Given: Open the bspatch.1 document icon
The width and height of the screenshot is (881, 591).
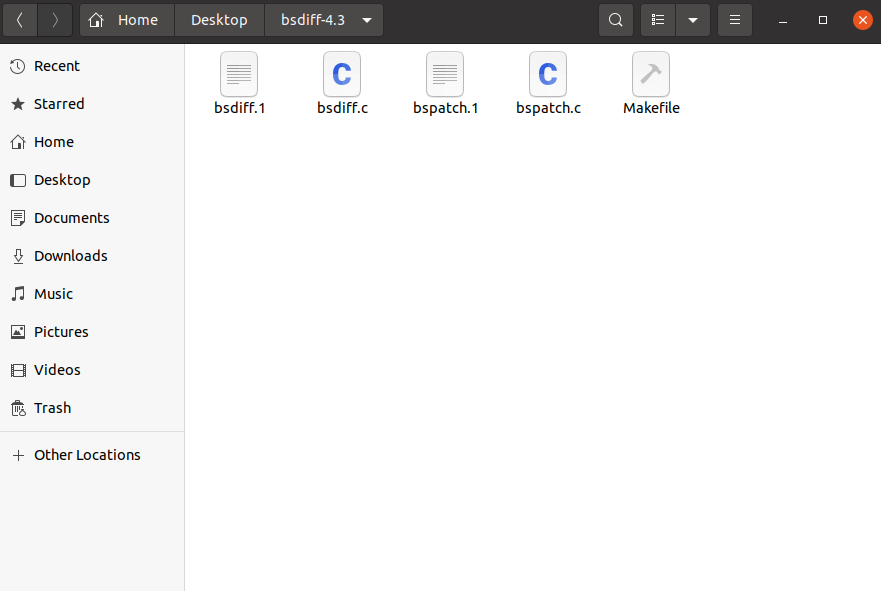Looking at the screenshot, I should tap(445, 82).
